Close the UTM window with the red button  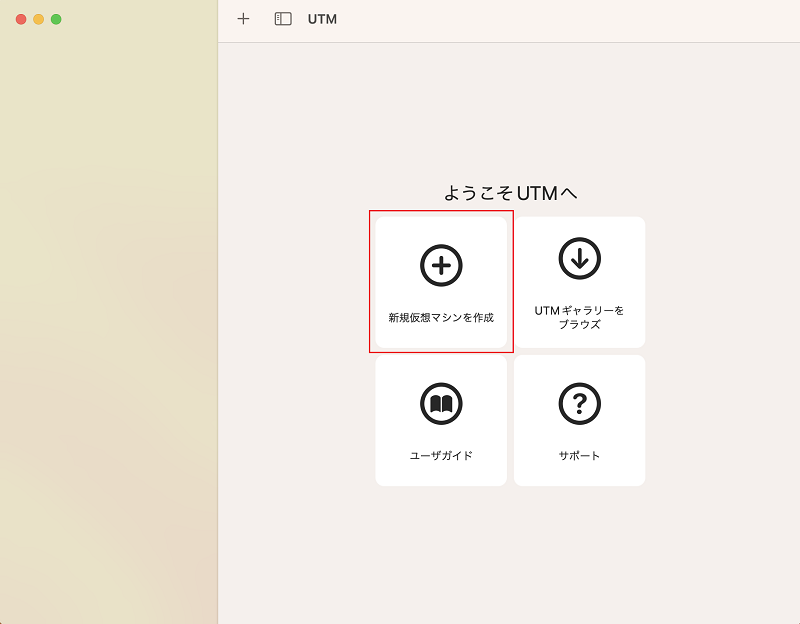(21, 19)
